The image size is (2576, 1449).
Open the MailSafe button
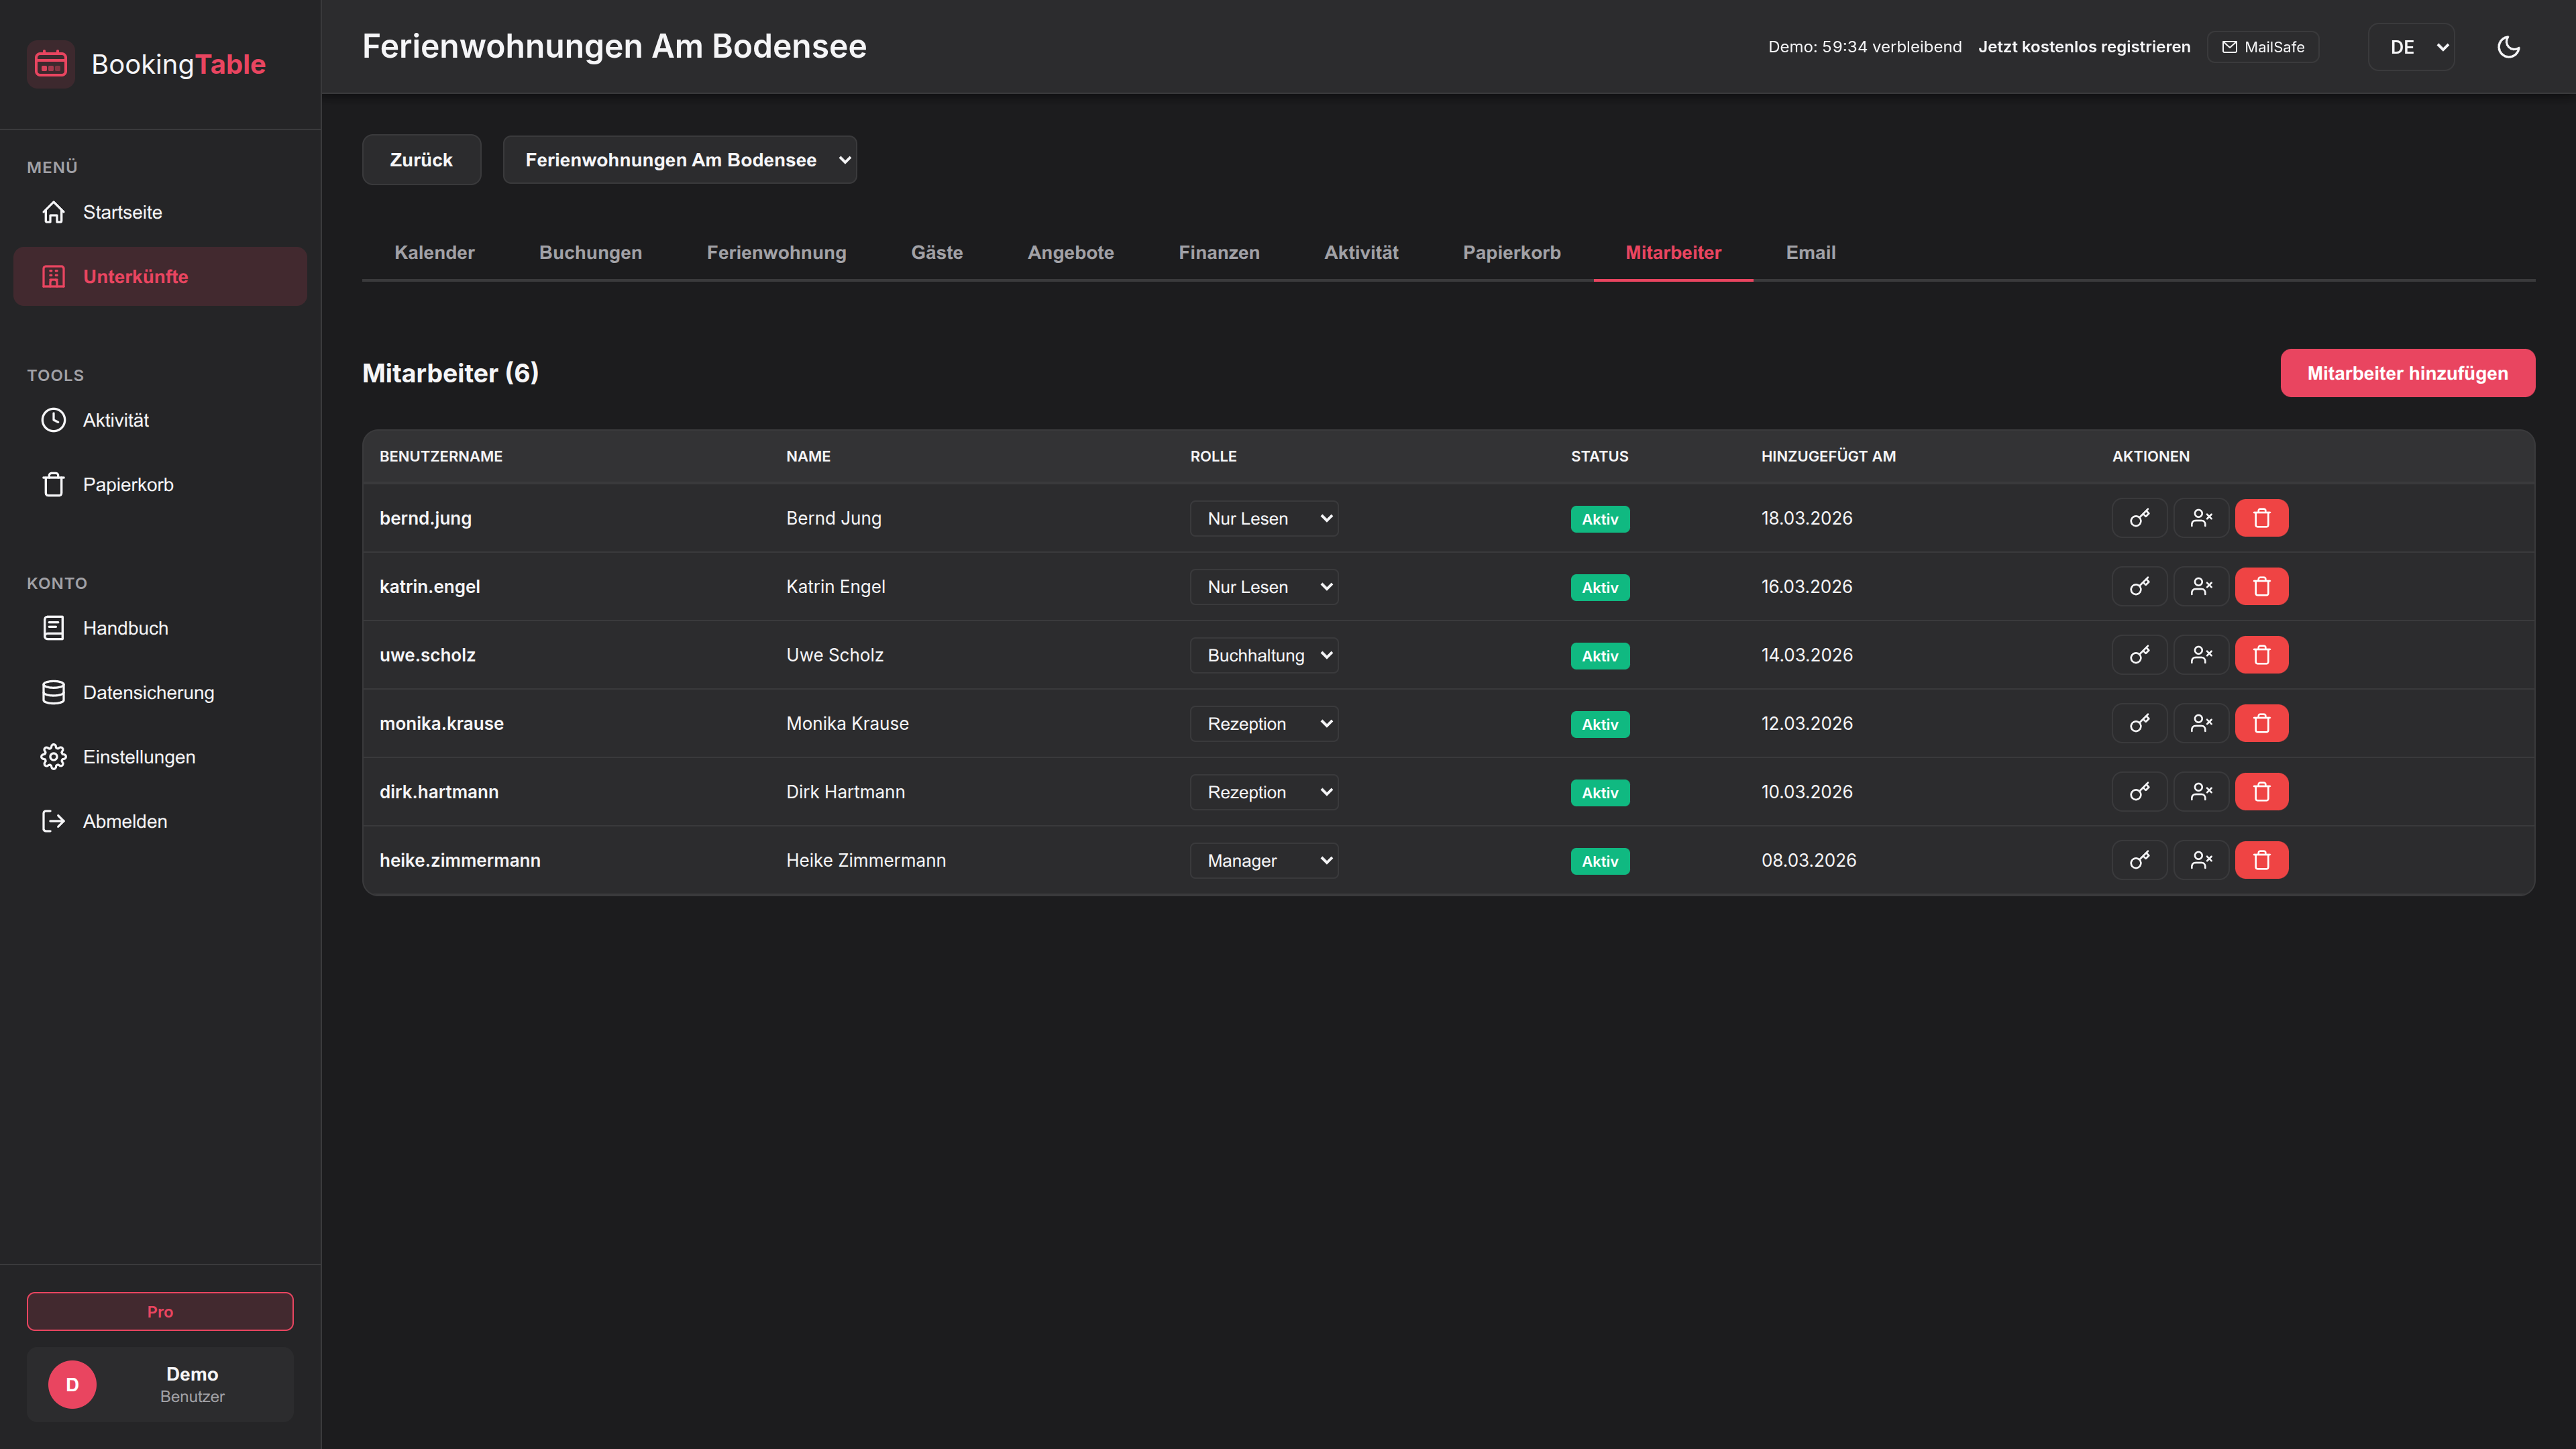pos(2263,47)
